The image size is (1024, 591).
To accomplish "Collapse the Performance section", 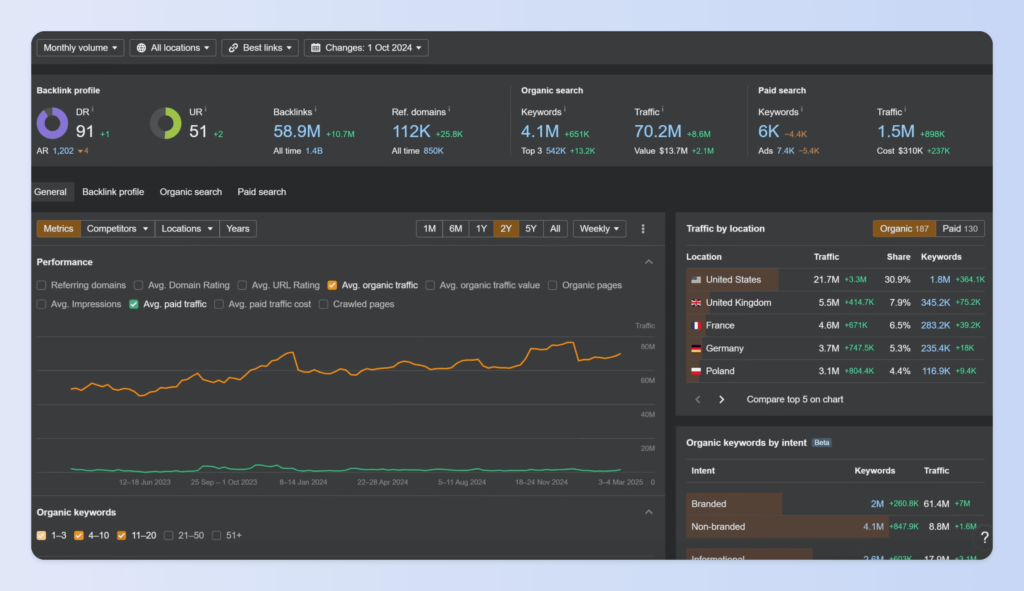I will pyautogui.click(x=648, y=262).
